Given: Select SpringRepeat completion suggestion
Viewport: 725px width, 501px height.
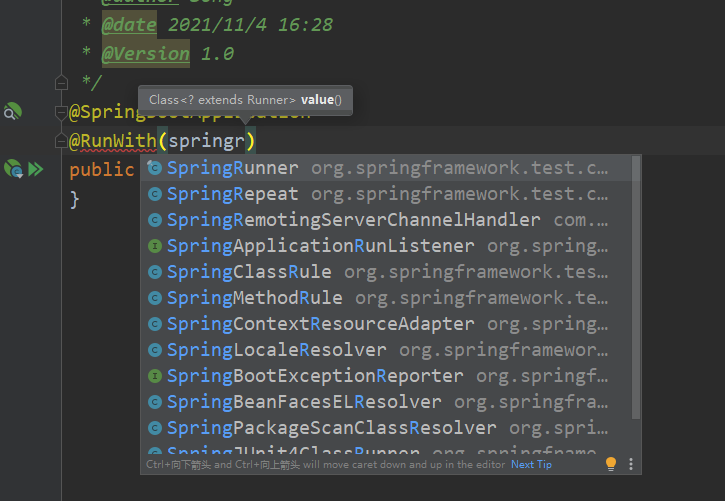Looking at the screenshot, I should pyautogui.click(x=386, y=194).
